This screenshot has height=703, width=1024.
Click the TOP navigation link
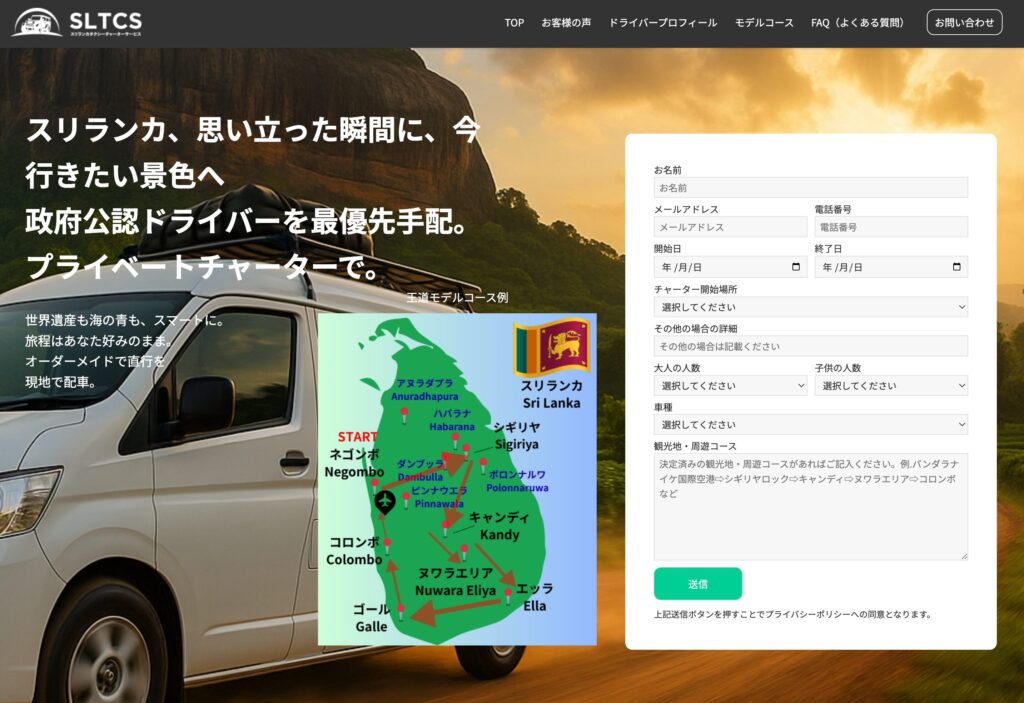[x=513, y=22]
